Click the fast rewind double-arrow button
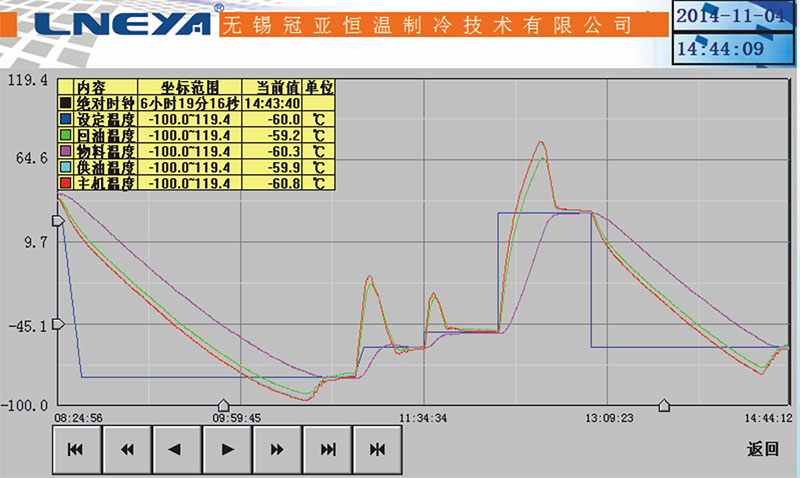Screen dimensions: 800x478 pyautogui.click(x=127, y=450)
